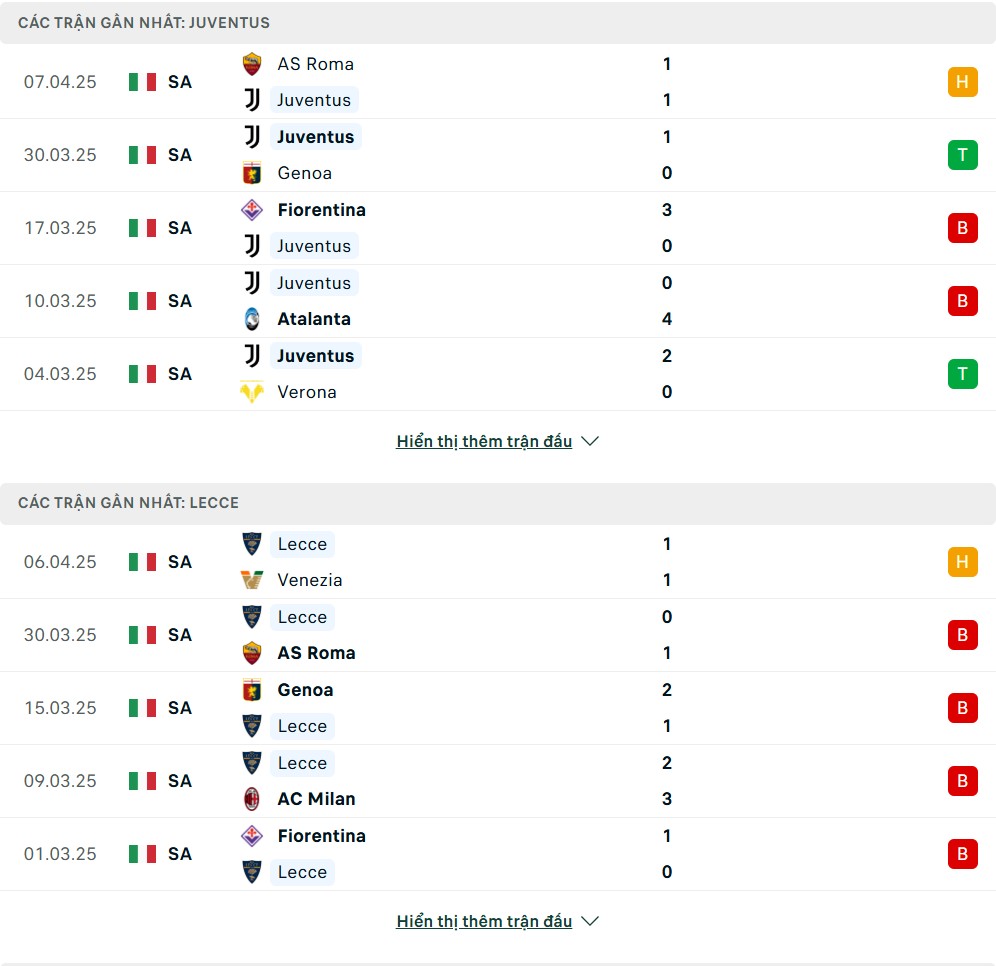996x966 pixels.
Task: Open the Juventus vs Atalanta 0-4 match row
Action: [x=498, y=301]
